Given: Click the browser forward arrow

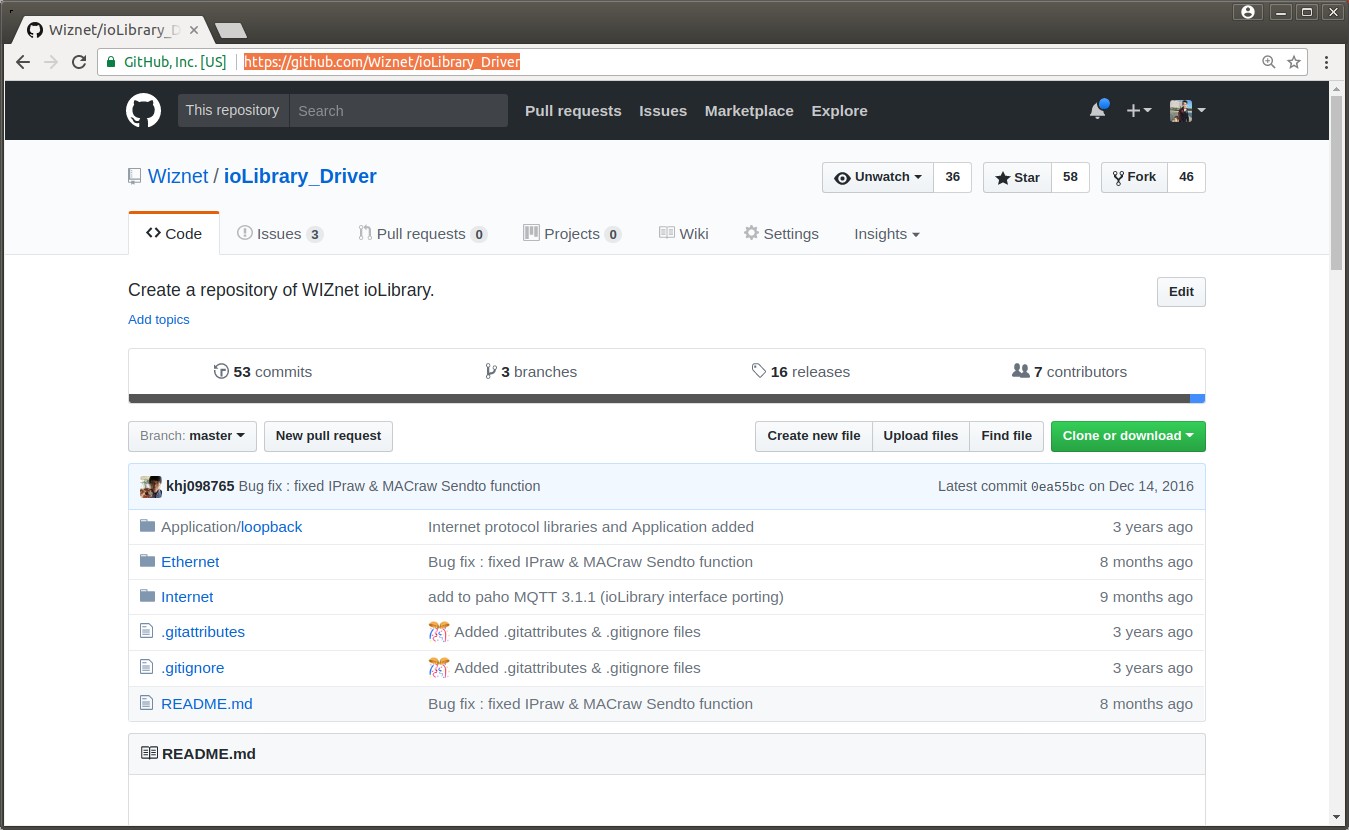Looking at the screenshot, I should tap(51, 62).
